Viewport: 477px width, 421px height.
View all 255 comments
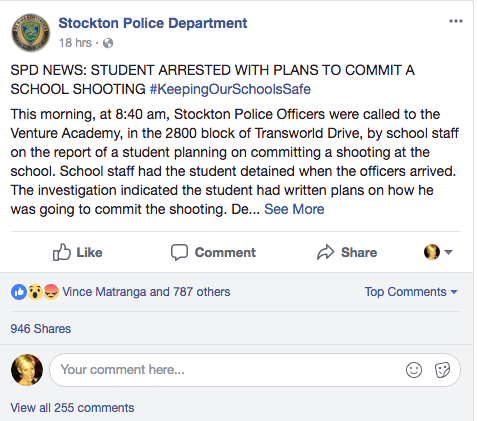pos(72,408)
